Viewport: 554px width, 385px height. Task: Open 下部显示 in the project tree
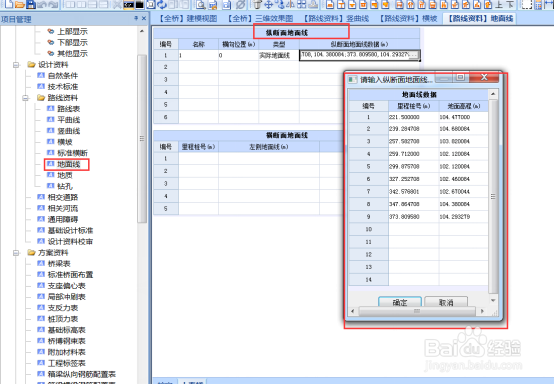67,42
